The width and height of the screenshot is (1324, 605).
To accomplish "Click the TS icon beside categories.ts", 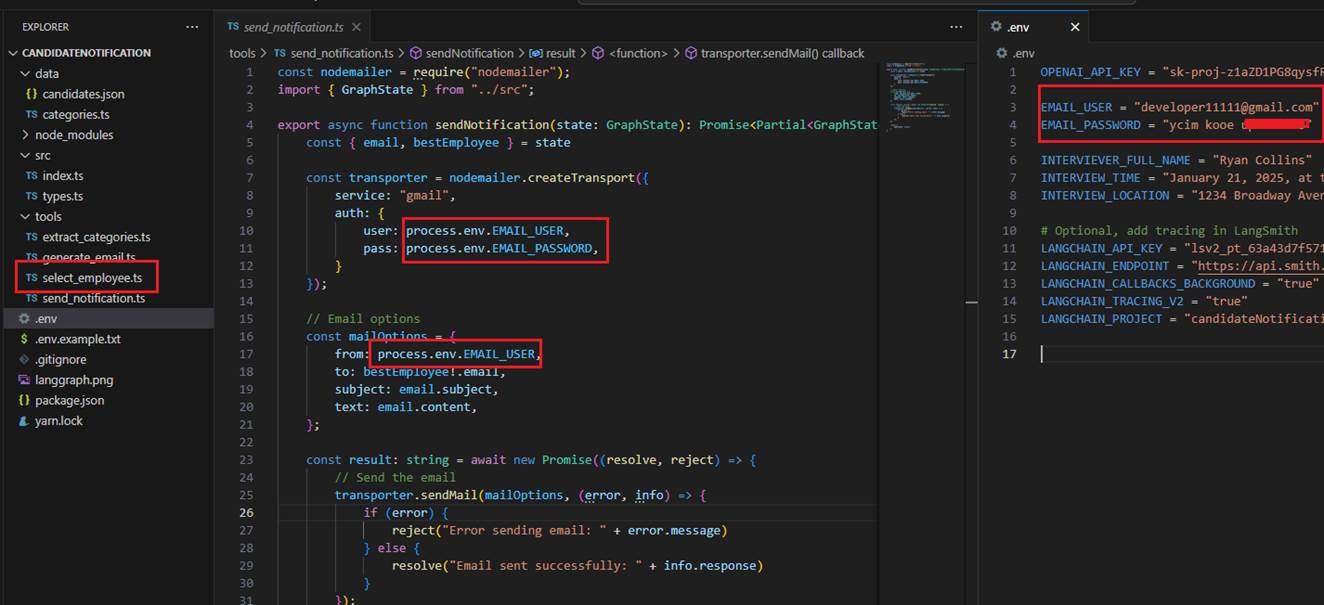I will 32,114.
